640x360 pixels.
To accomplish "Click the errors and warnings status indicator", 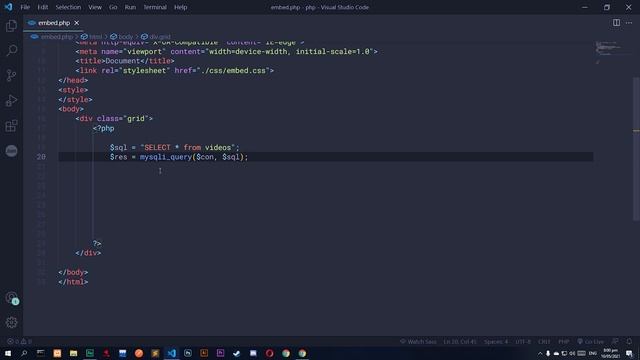I will (x=19, y=341).
